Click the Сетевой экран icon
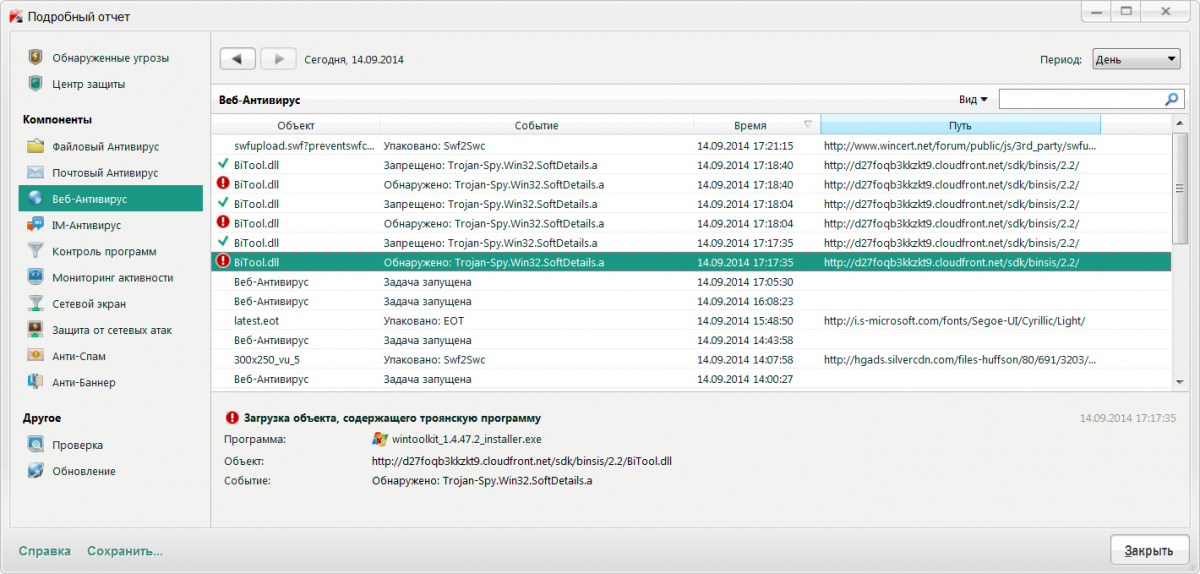This screenshot has height=574, width=1200. click(35, 304)
